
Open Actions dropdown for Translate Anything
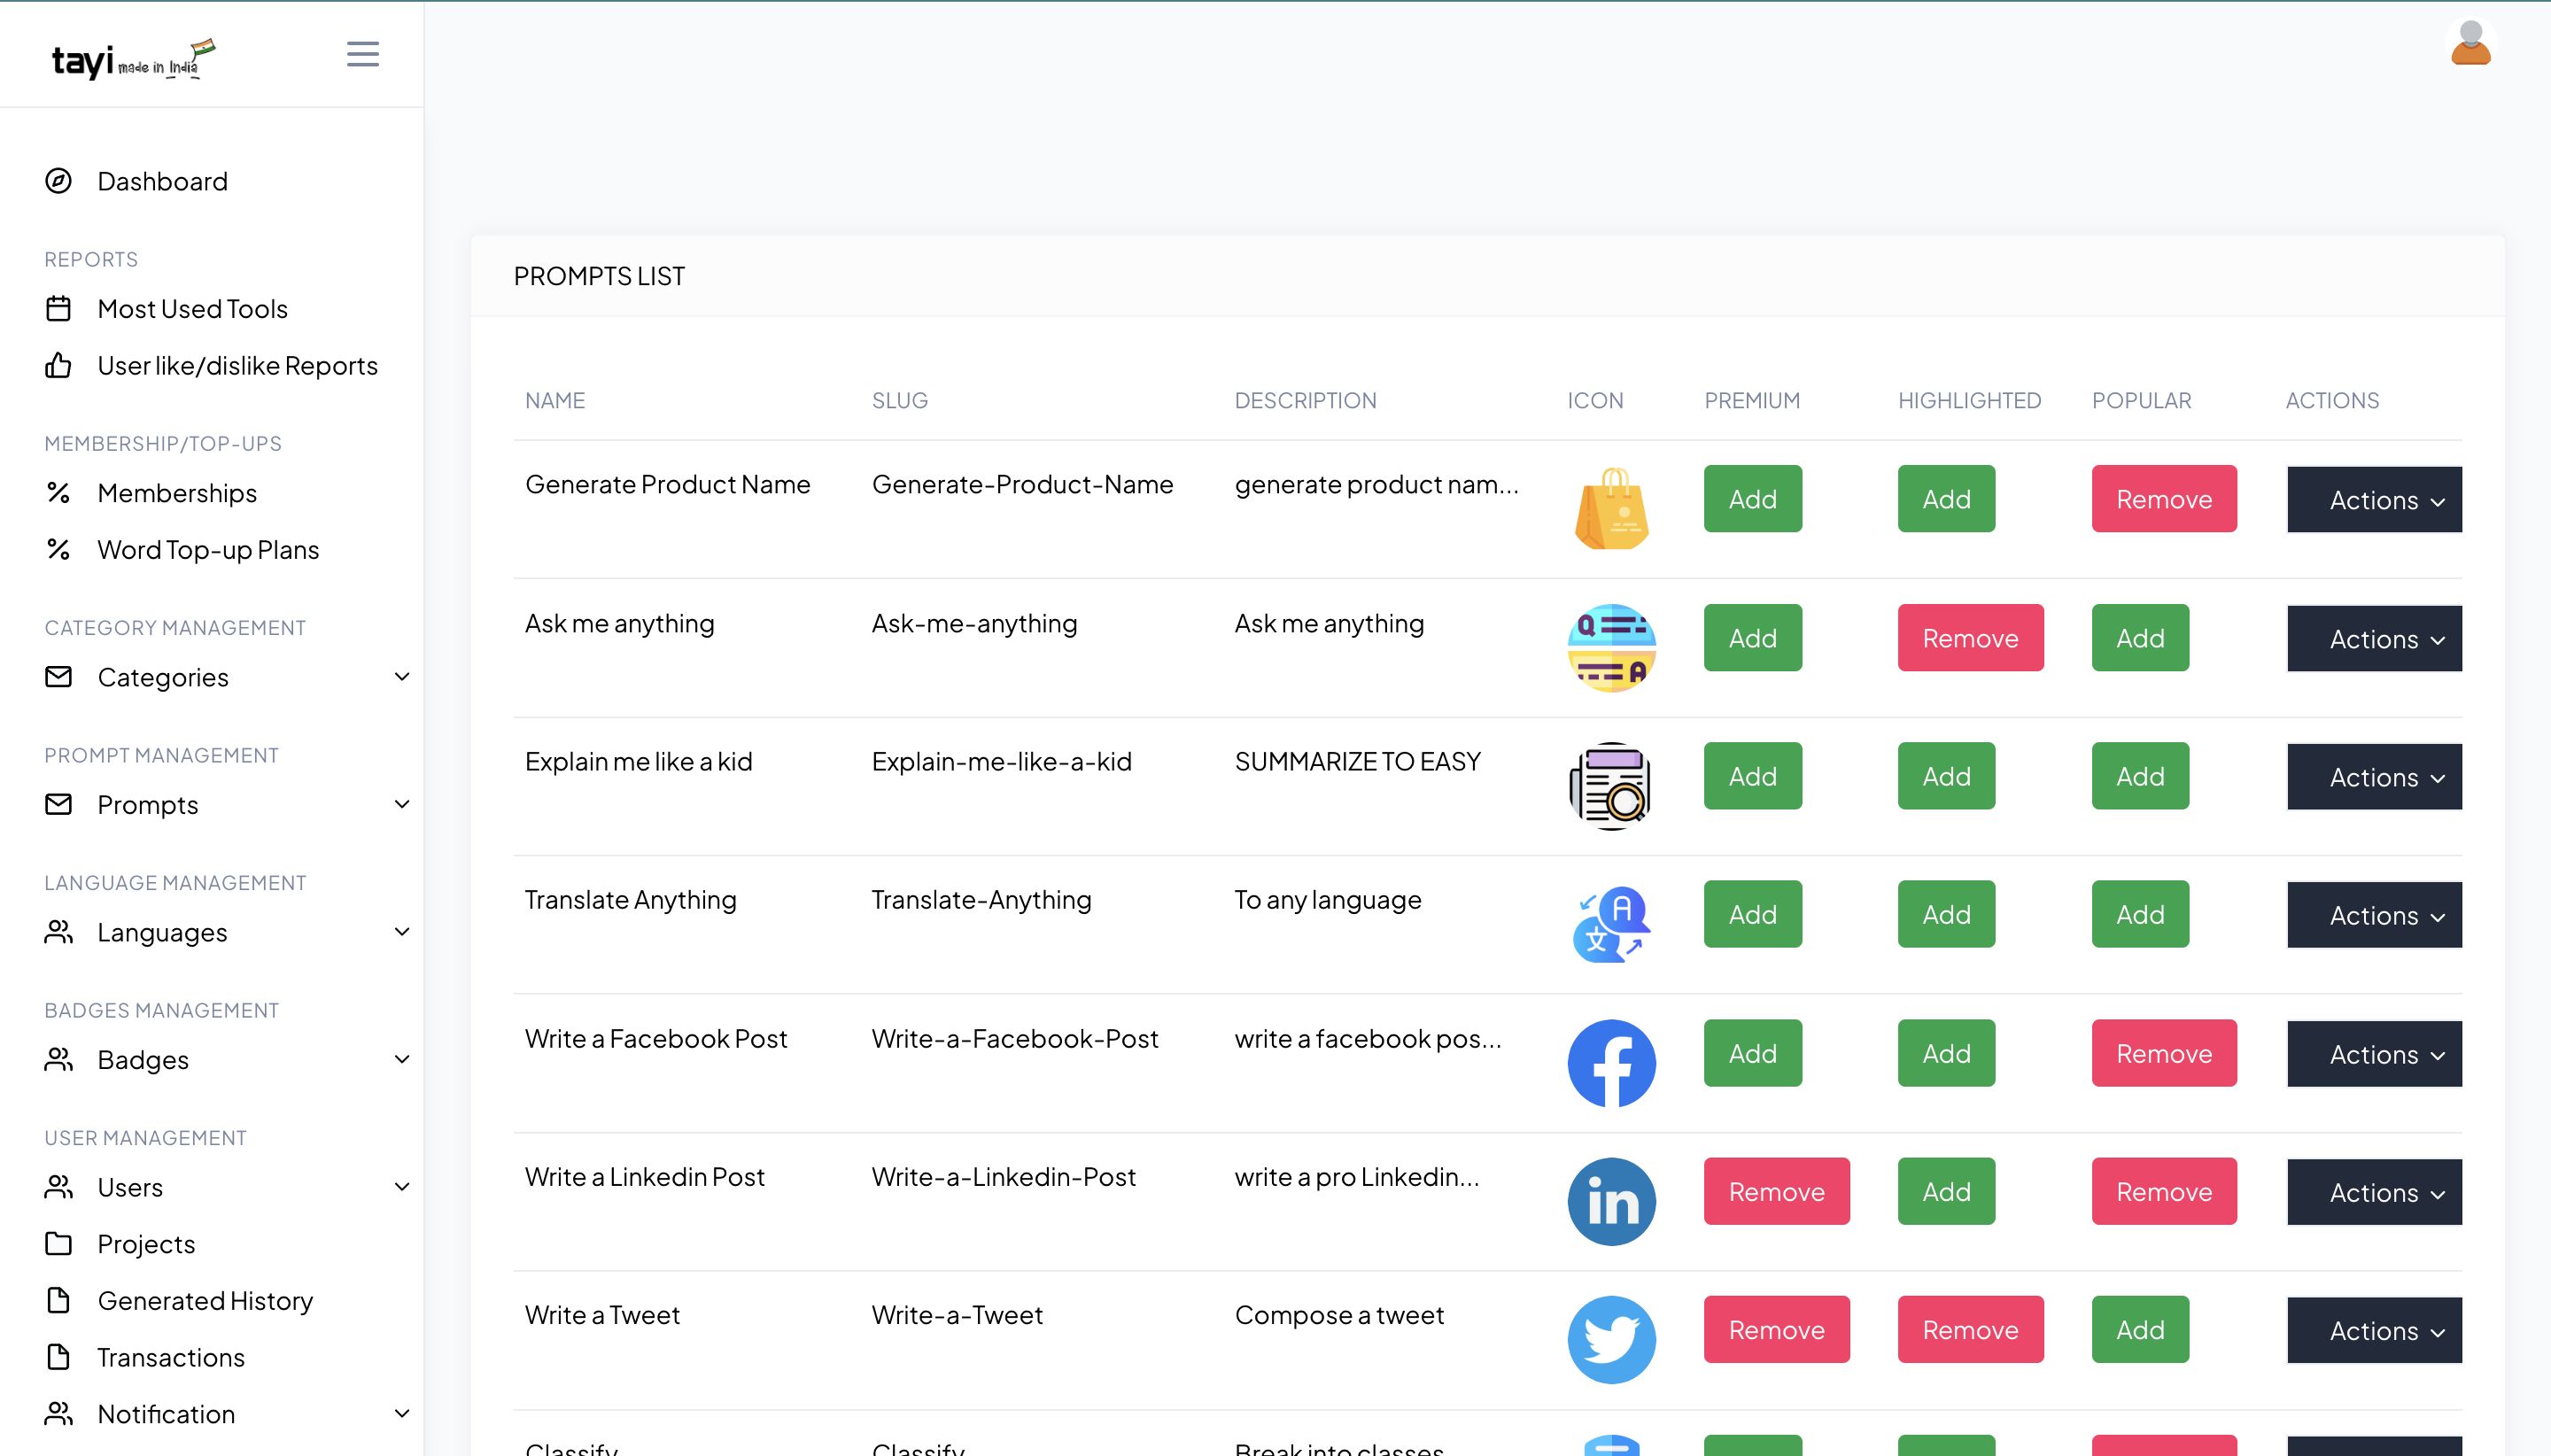pos(2374,914)
